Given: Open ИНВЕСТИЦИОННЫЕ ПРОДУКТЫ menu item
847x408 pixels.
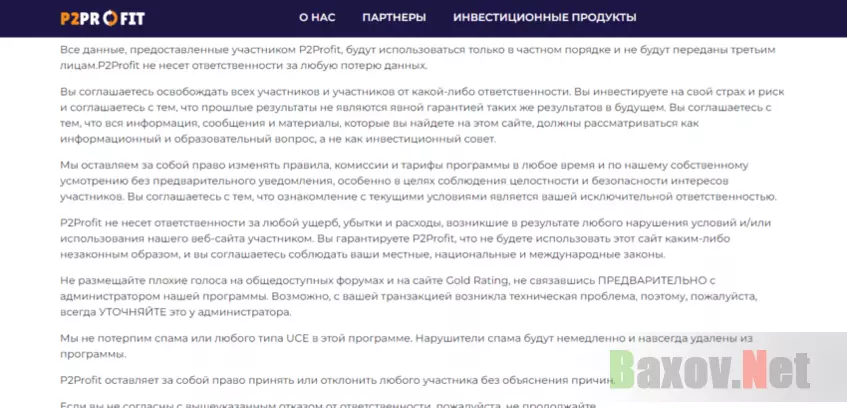Looking at the screenshot, I should coord(544,18).
